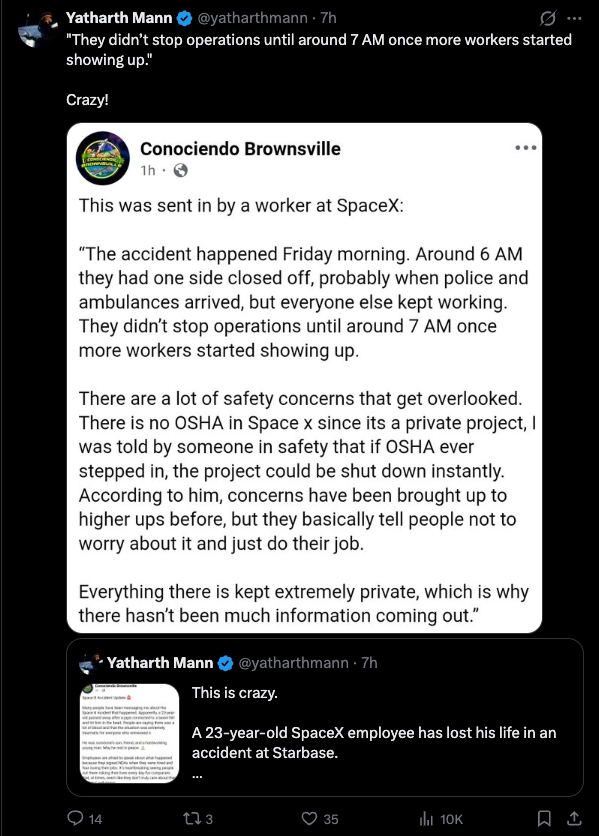Screen dimensions: 599x836
Task: Open thumbnail image in quoted tweet
Action: click(130, 733)
